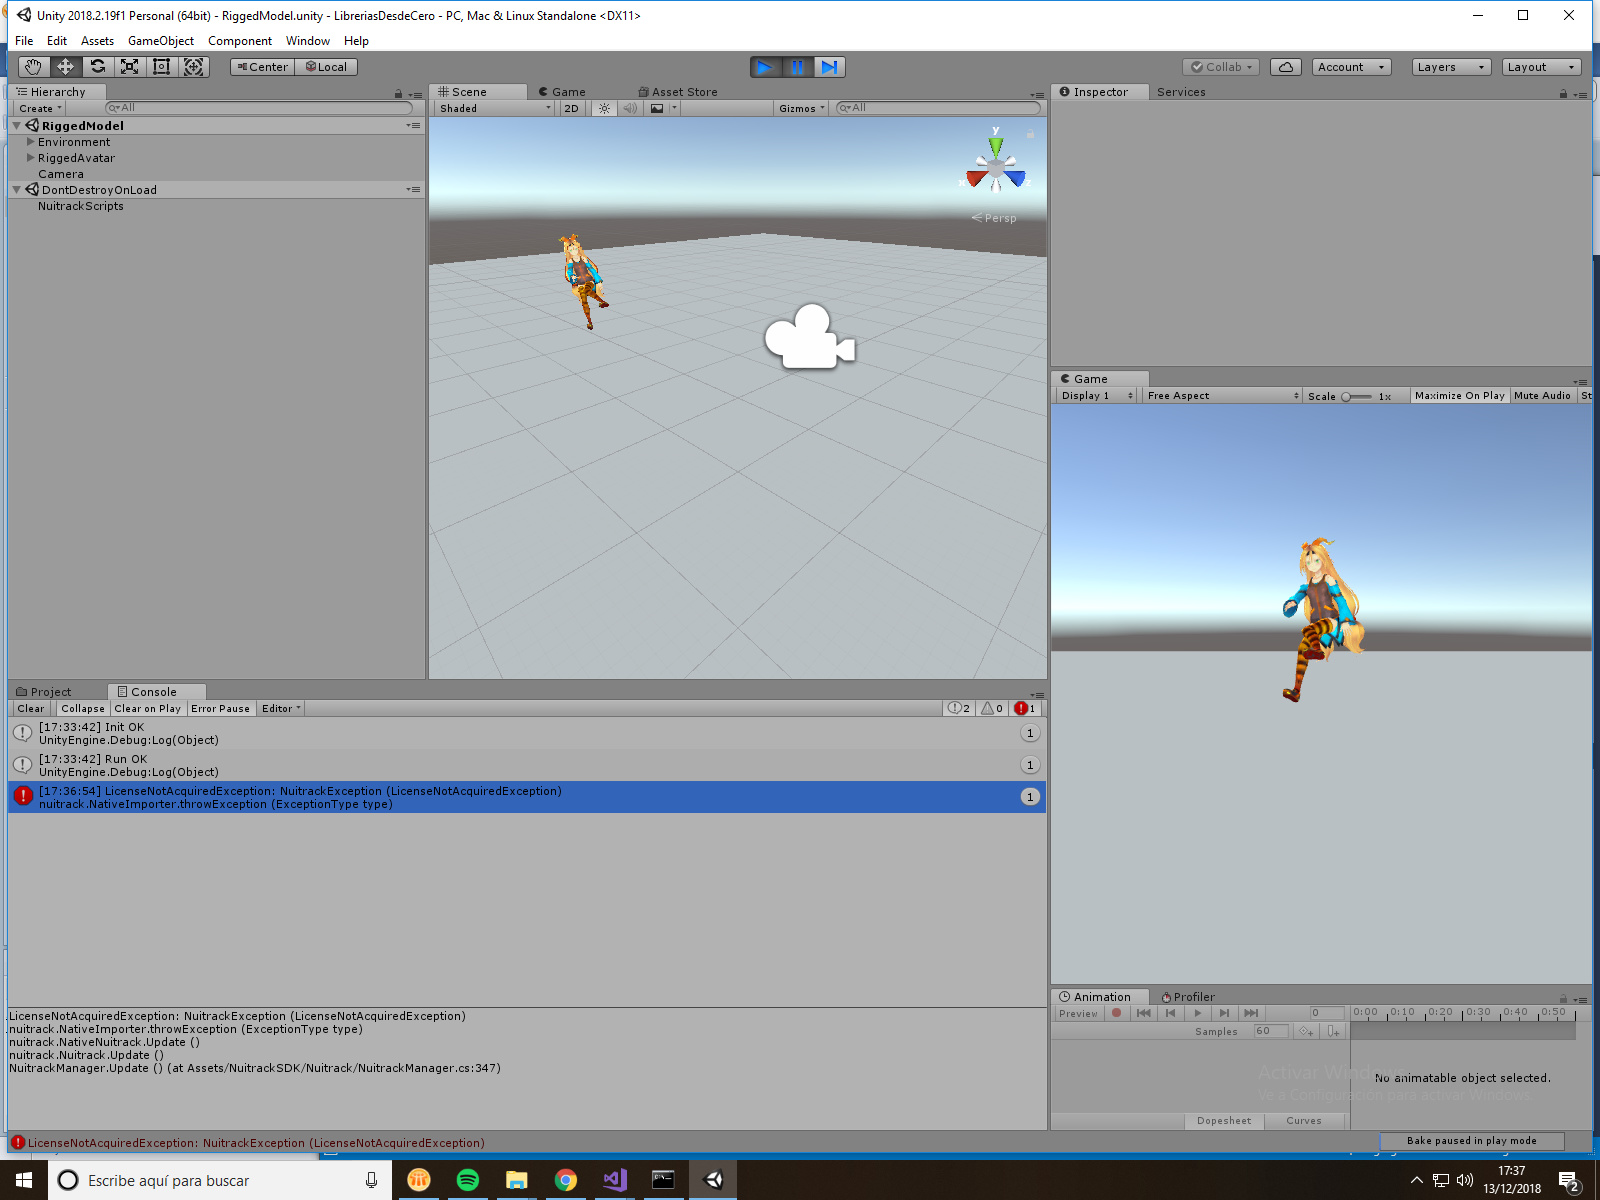This screenshot has height=1200, width=1600.
Task: Select the Hand tool
Action: pos(34,67)
